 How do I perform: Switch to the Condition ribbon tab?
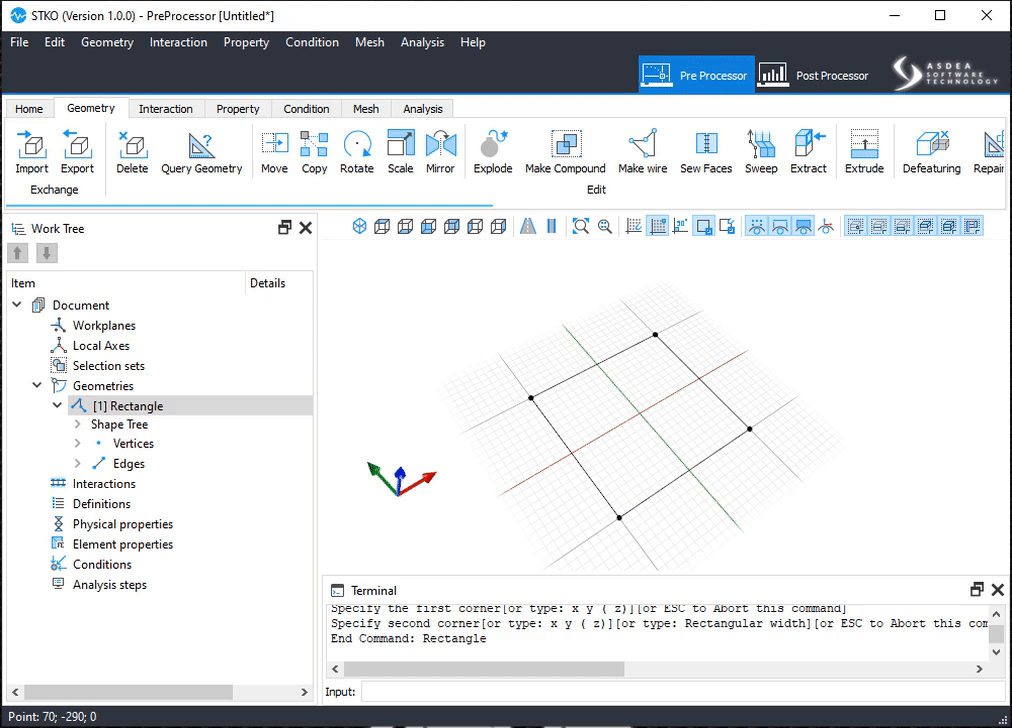(x=306, y=108)
